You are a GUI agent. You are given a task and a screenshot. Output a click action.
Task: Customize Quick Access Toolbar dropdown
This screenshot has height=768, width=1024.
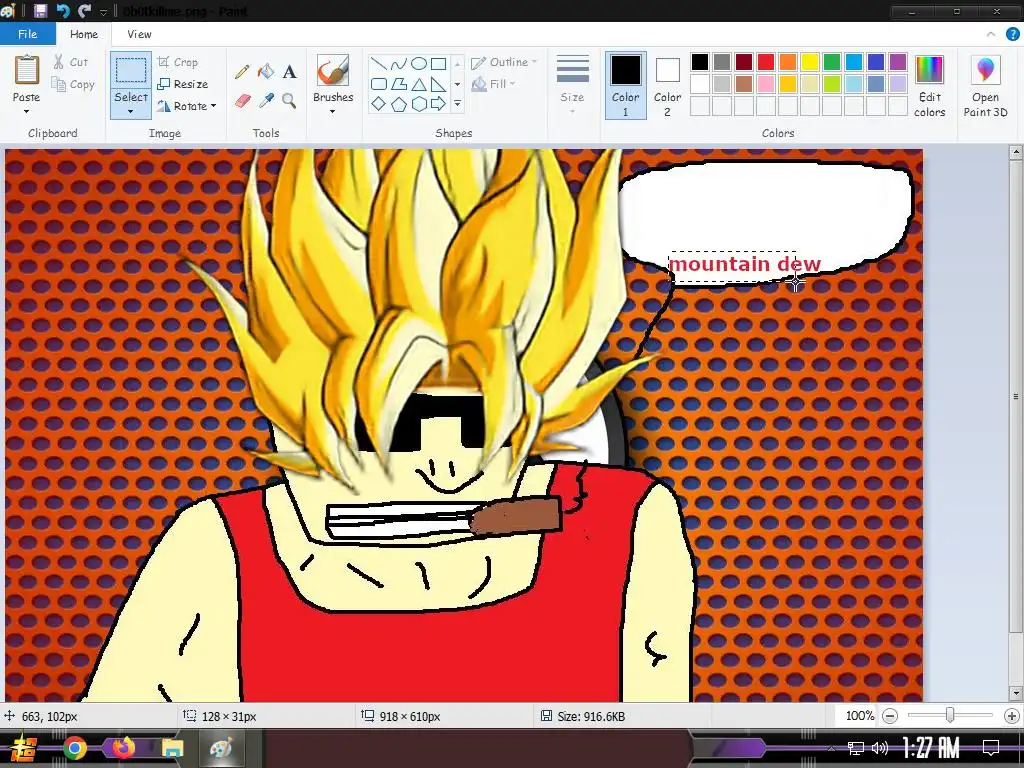(x=103, y=12)
